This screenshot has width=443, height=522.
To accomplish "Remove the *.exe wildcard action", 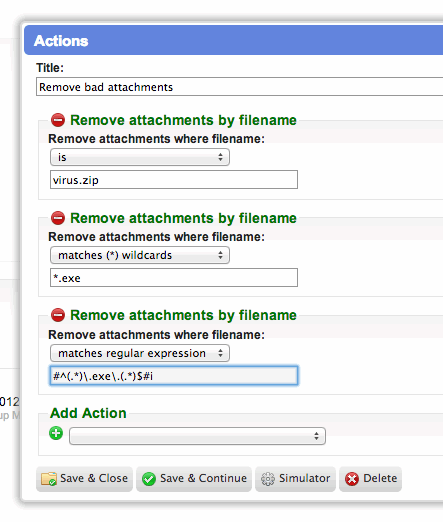I will point(58,218).
